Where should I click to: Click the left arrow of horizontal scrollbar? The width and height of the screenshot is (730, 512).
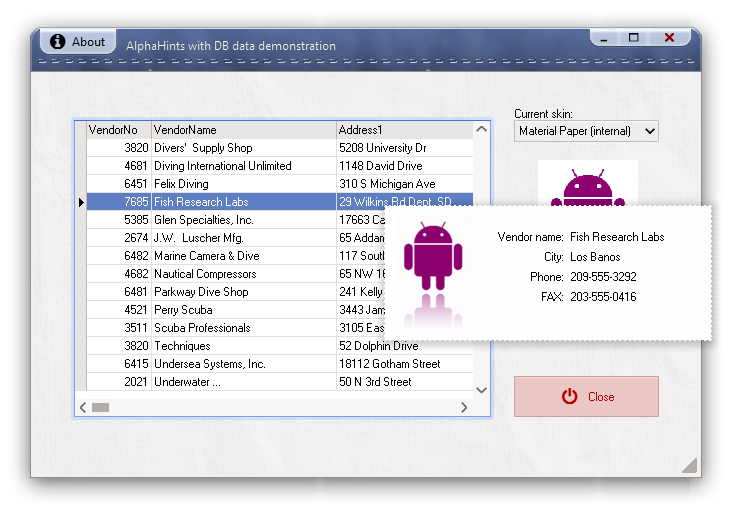click(83, 408)
